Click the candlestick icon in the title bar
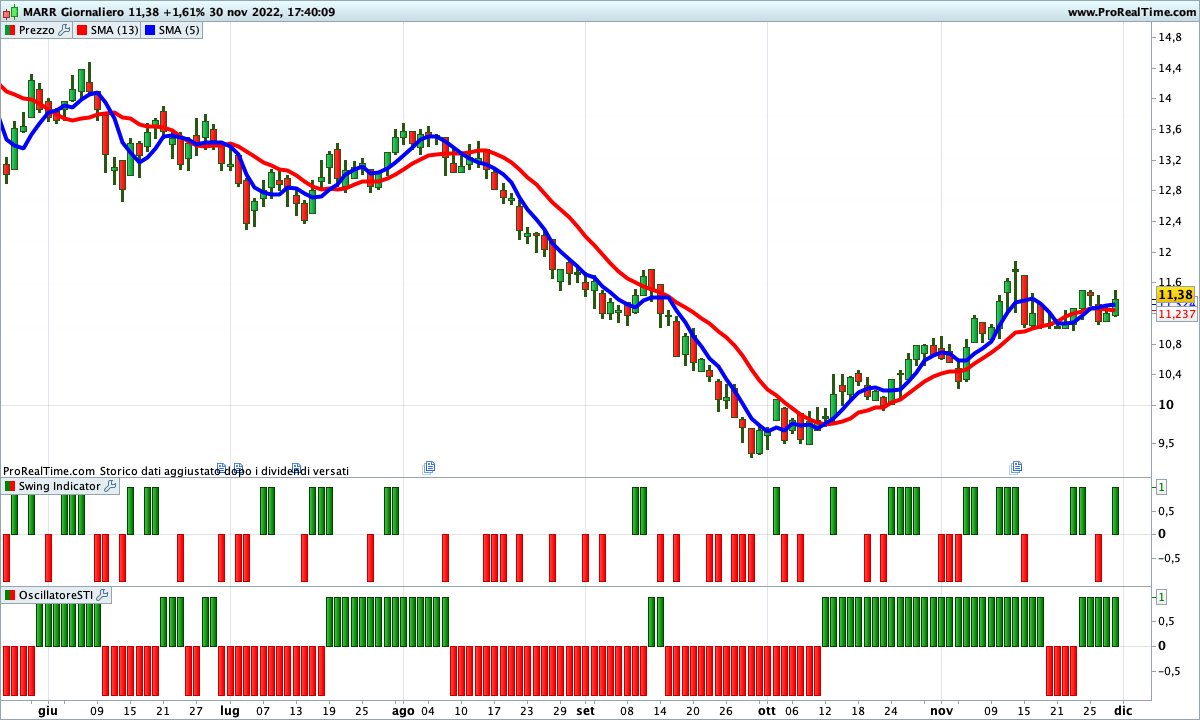 tap(12, 12)
